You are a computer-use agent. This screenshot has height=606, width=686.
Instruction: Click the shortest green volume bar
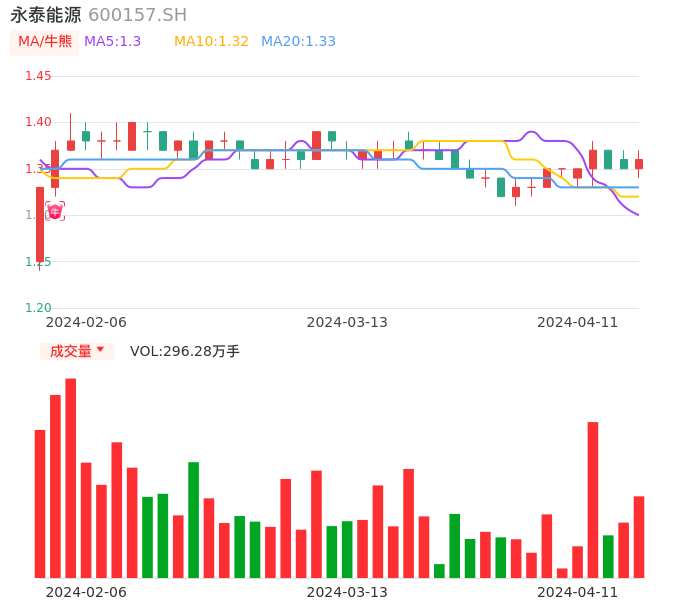point(439,571)
